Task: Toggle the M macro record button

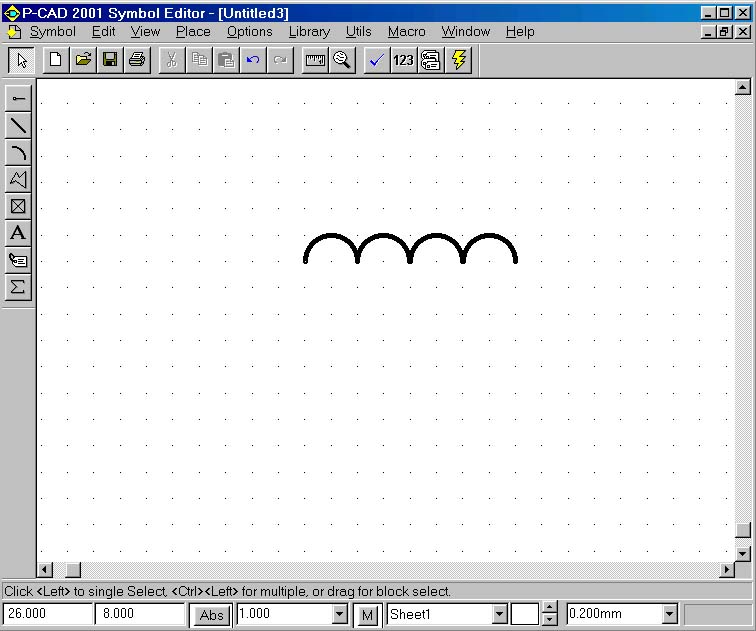Action: click(367, 615)
